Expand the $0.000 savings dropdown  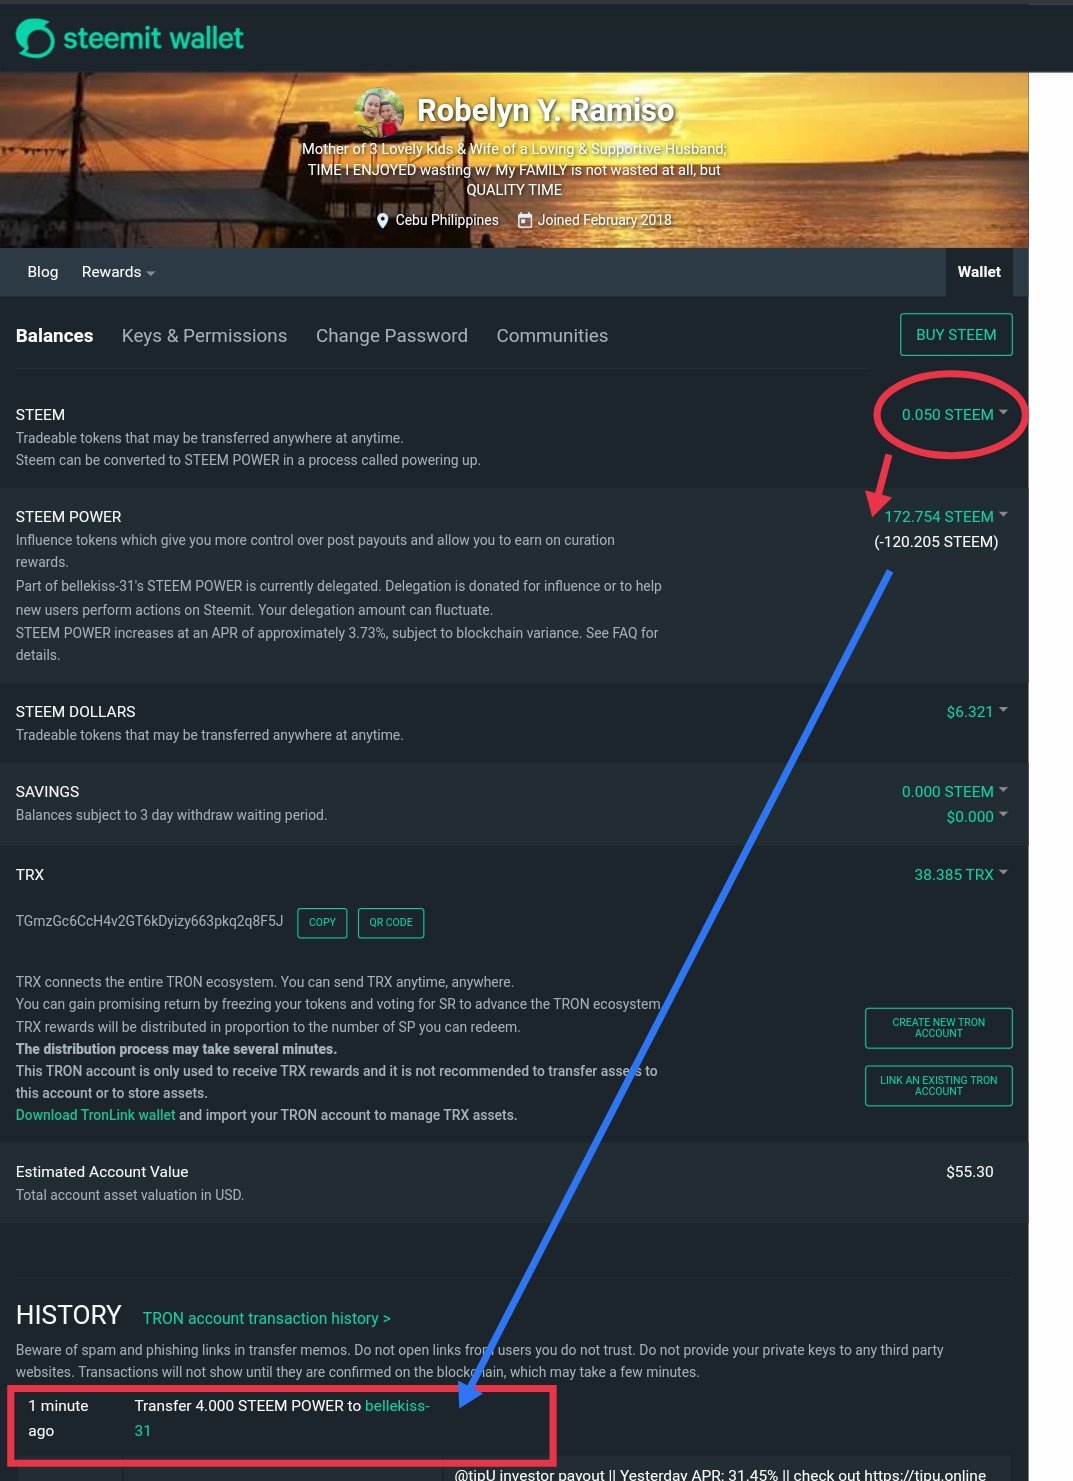coord(976,817)
